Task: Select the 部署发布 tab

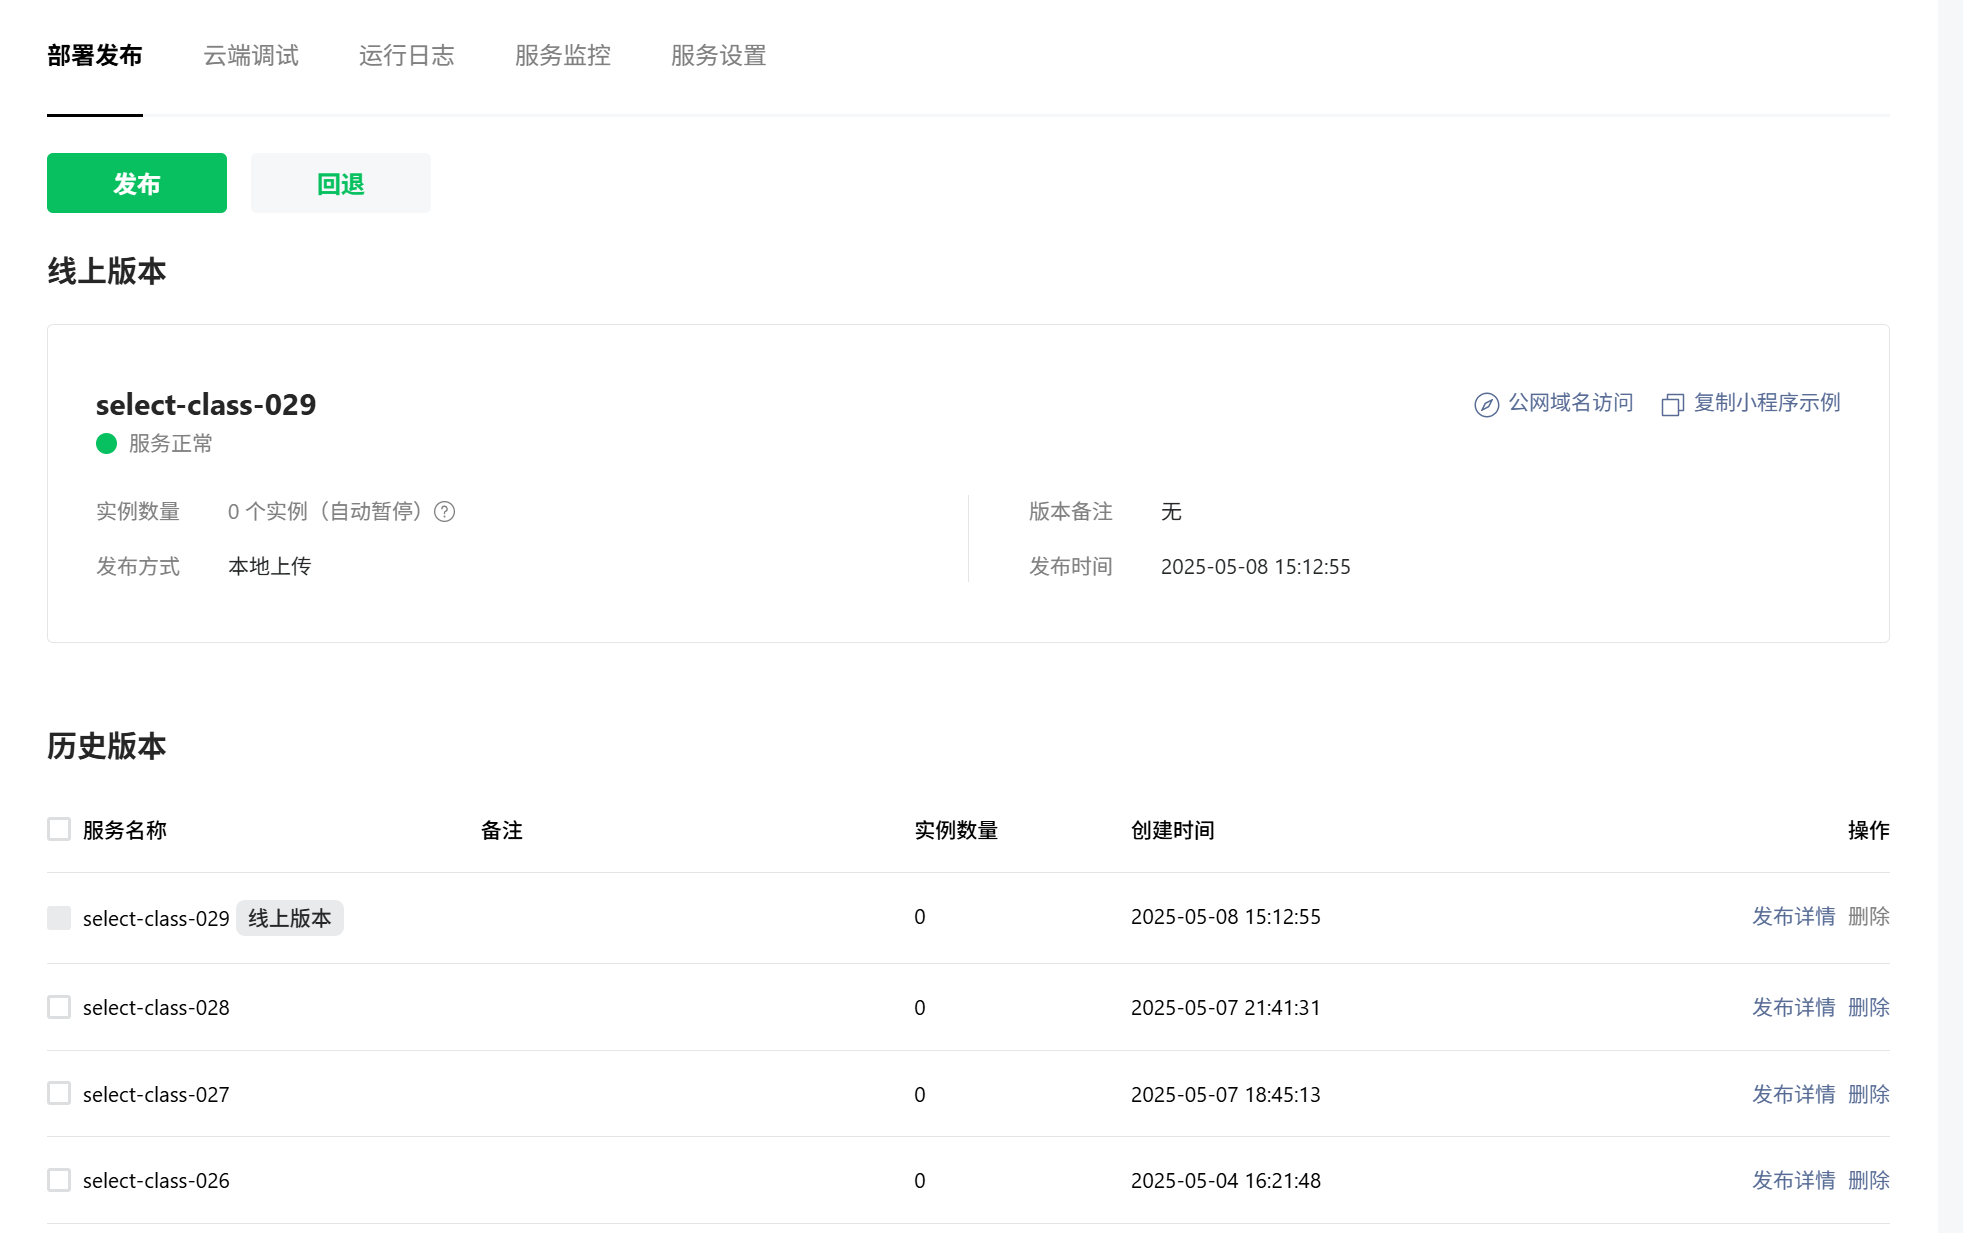Action: tap(95, 56)
